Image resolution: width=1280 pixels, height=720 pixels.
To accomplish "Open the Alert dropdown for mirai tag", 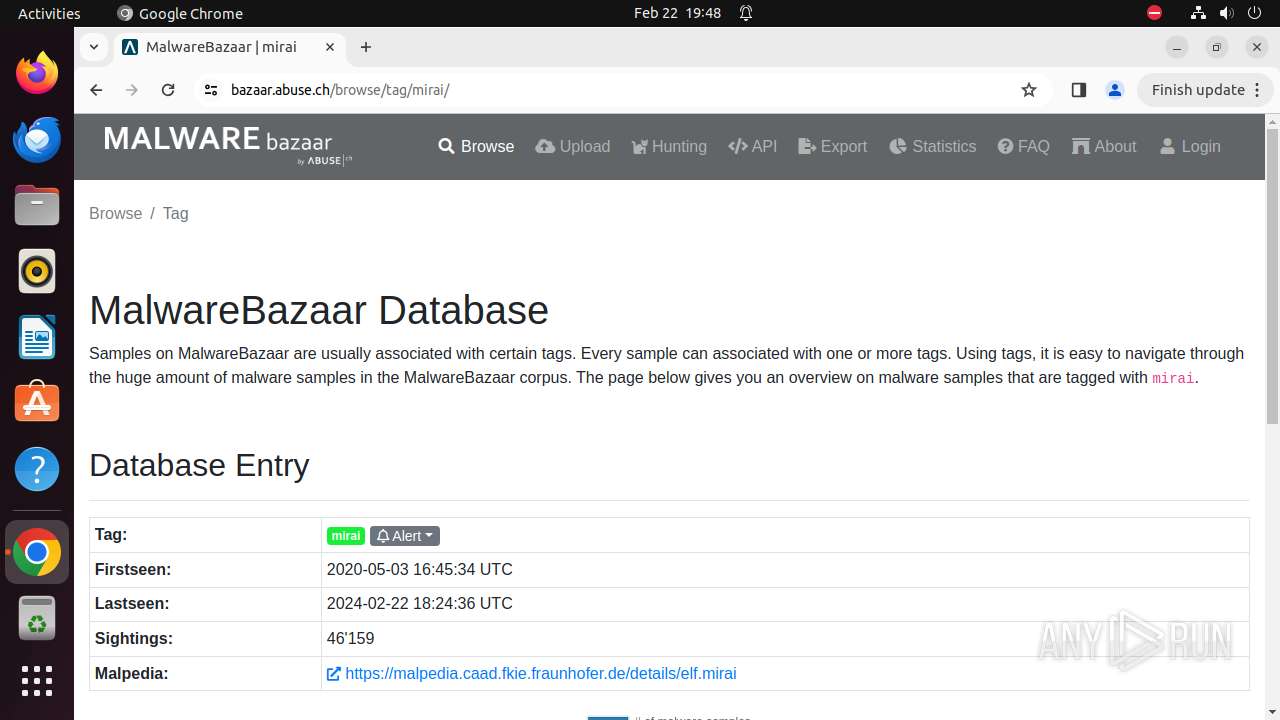I will coord(405,536).
